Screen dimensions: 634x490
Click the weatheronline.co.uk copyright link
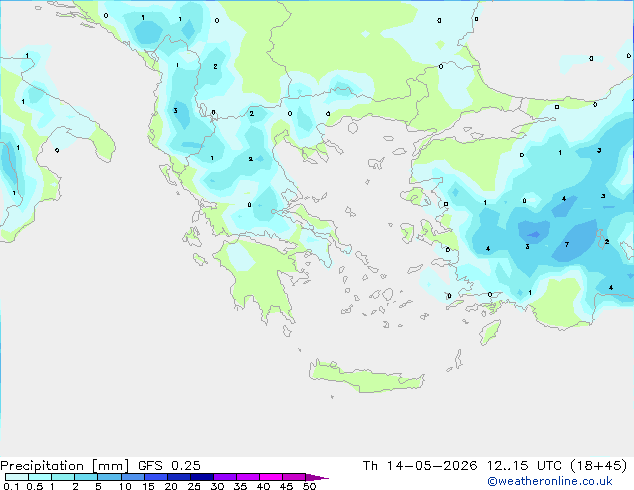(550, 481)
